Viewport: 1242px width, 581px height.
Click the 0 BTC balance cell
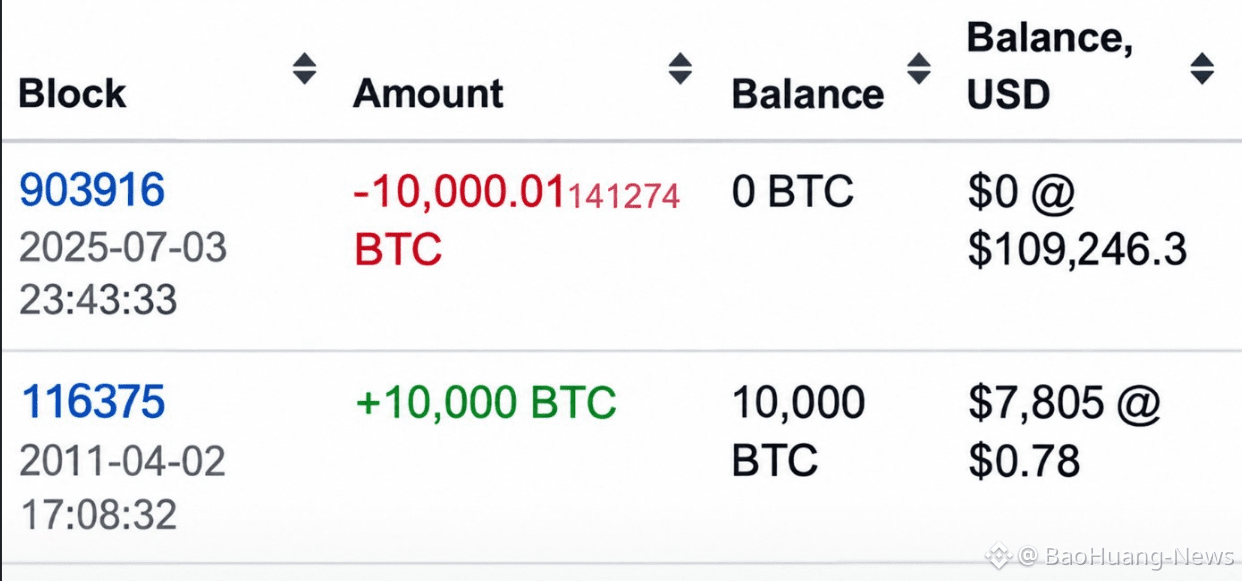click(793, 191)
